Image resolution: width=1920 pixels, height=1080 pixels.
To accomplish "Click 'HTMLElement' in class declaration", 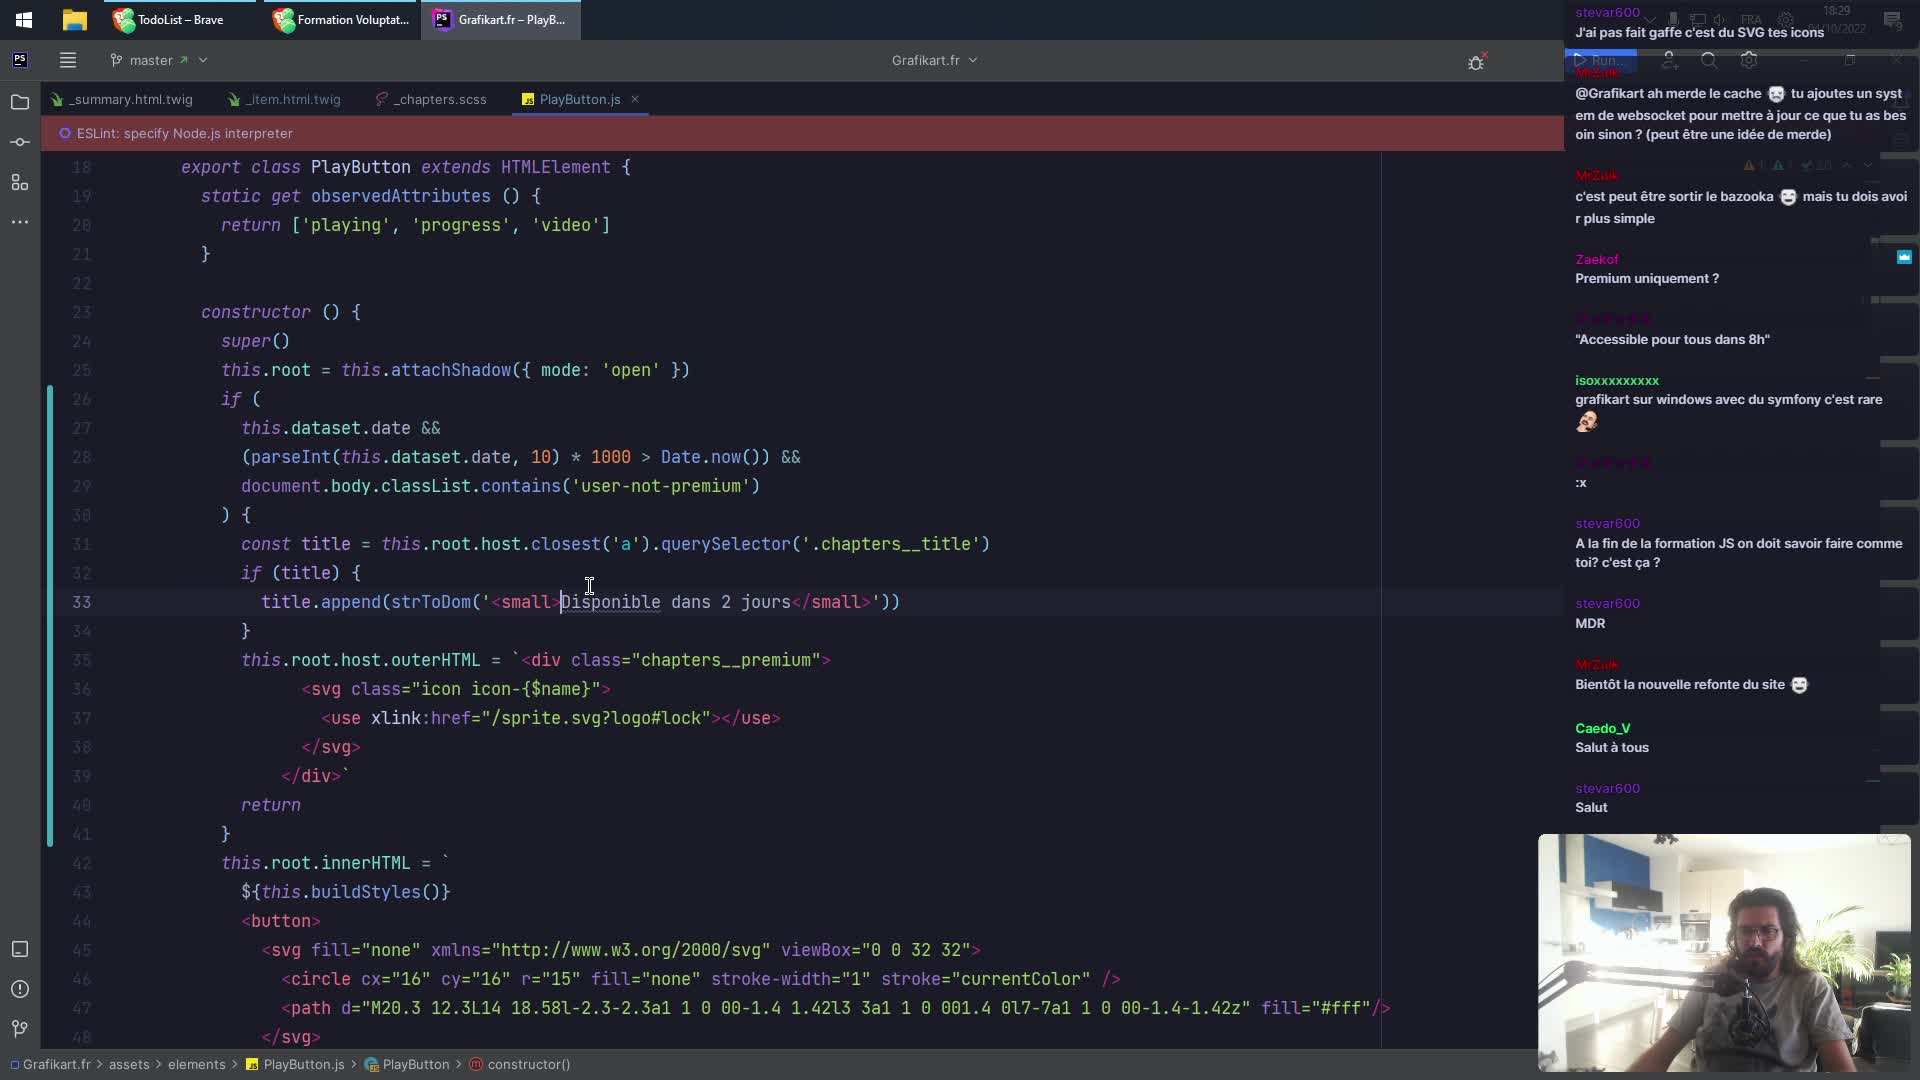I will pos(556,167).
